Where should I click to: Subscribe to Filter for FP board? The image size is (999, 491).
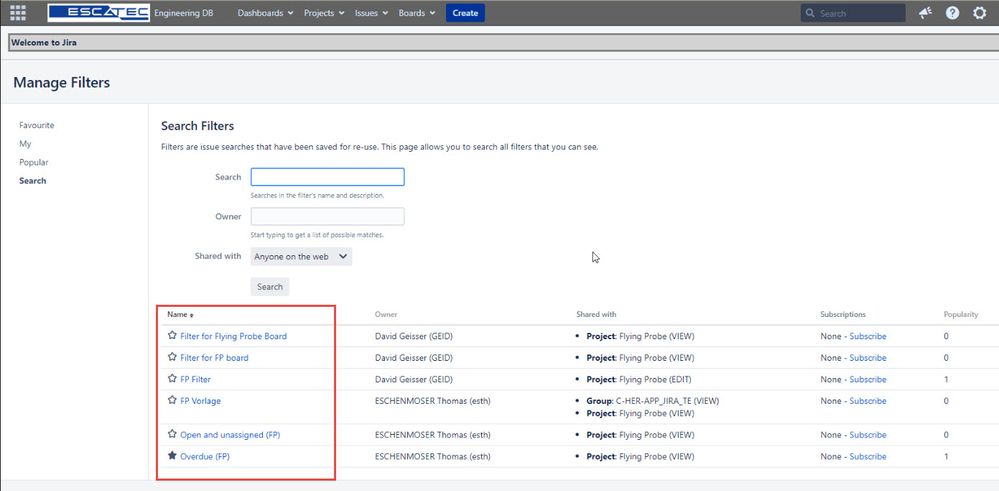coord(868,358)
